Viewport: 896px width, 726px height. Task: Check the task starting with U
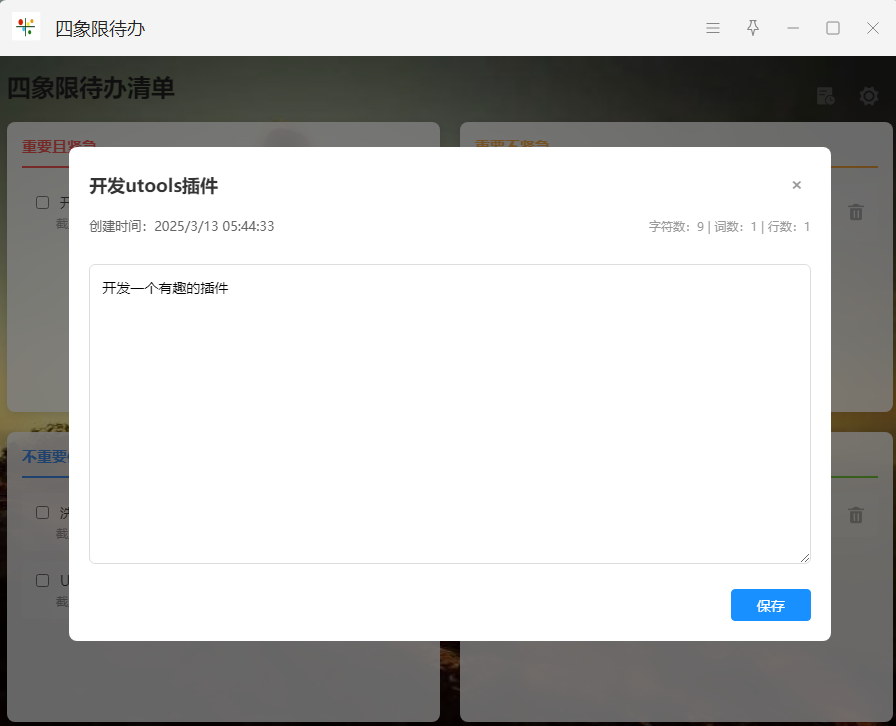point(42,581)
